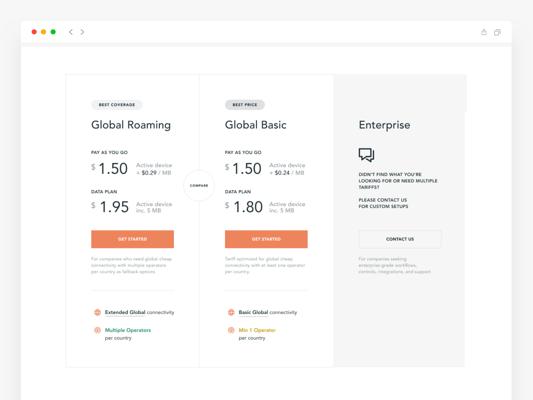Image resolution: width=533 pixels, height=400 pixels.
Task: Click Get Started under Global Roaming
Action: point(132,239)
